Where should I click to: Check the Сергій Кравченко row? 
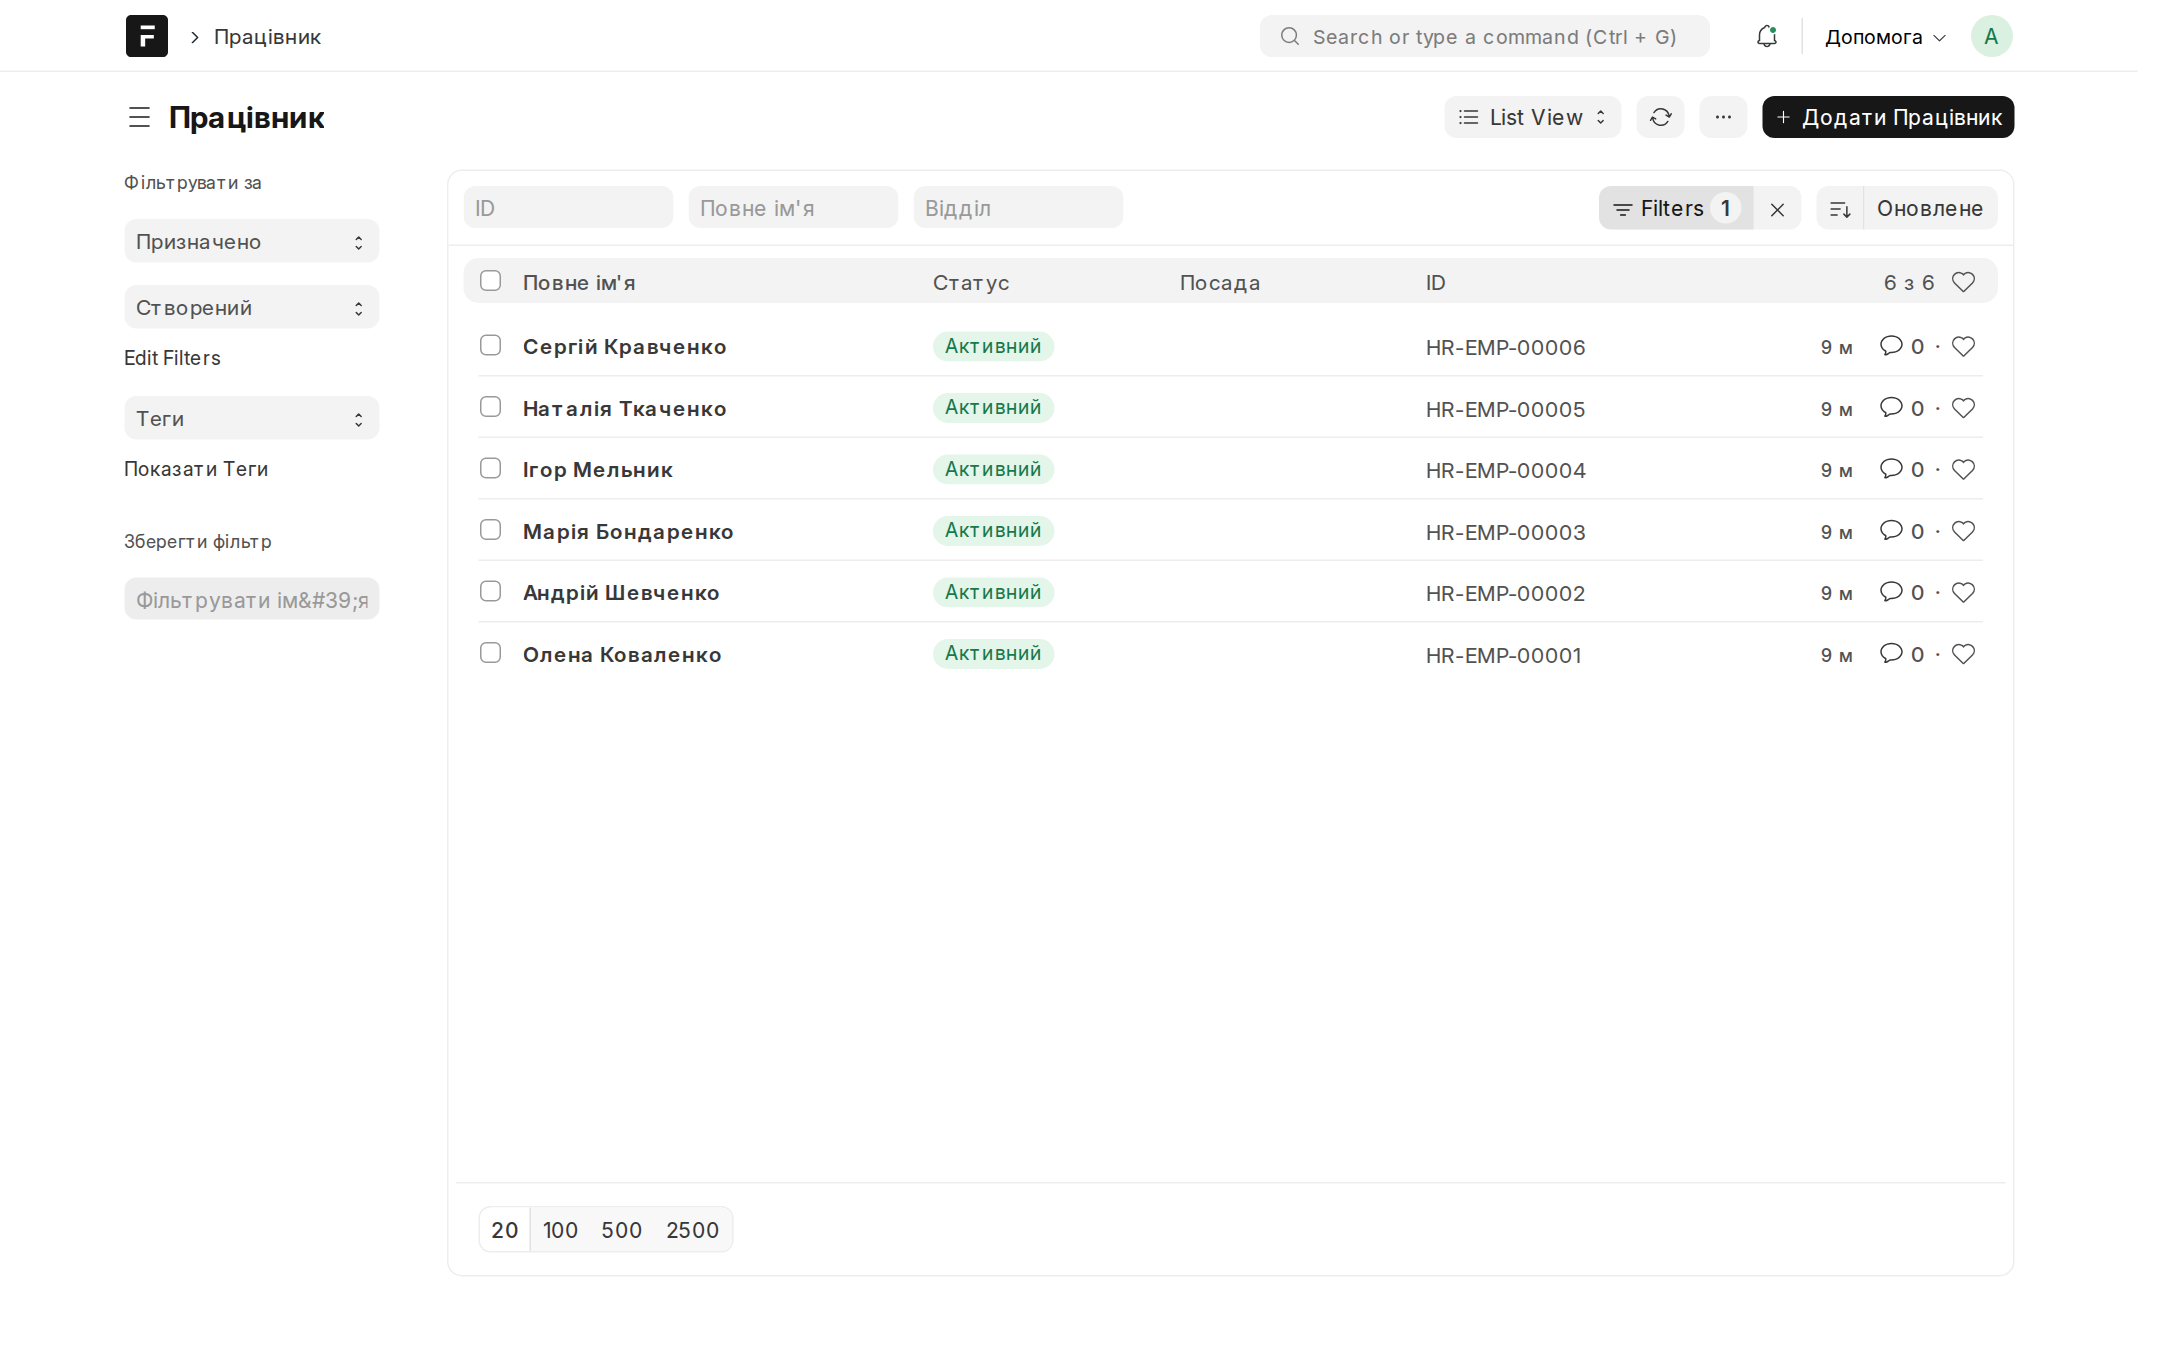click(x=490, y=345)
